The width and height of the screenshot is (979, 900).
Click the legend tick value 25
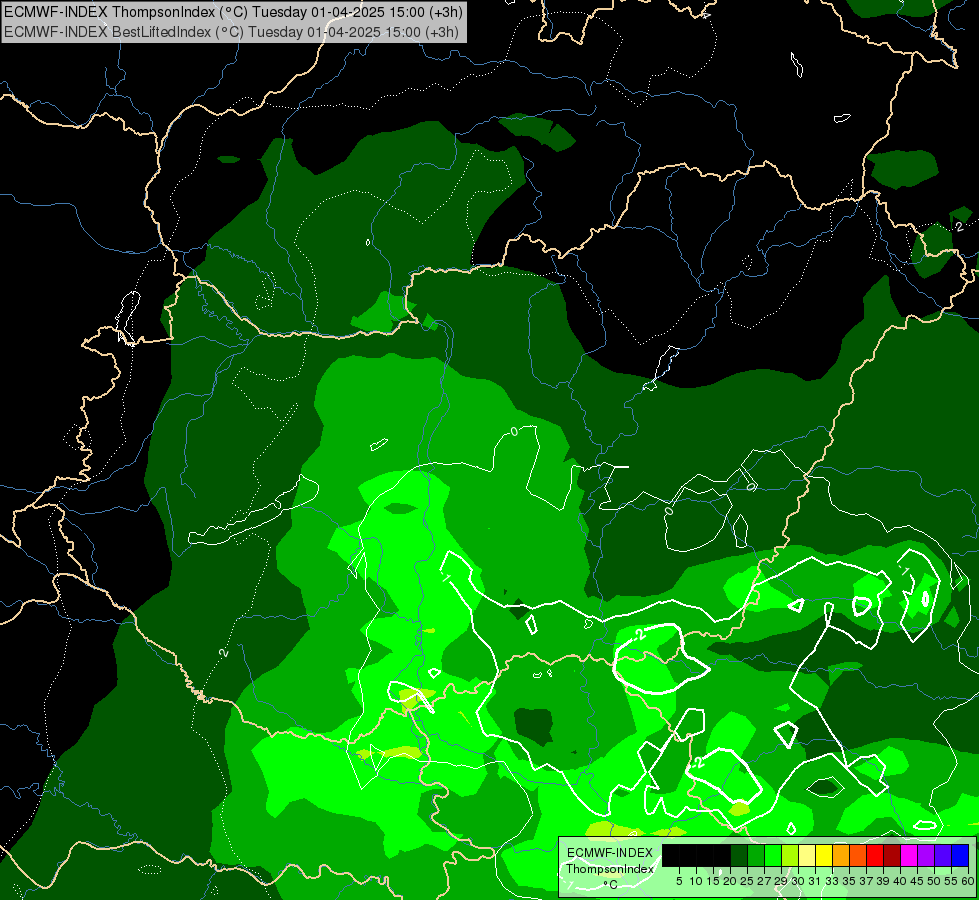[x=747, y=881]
